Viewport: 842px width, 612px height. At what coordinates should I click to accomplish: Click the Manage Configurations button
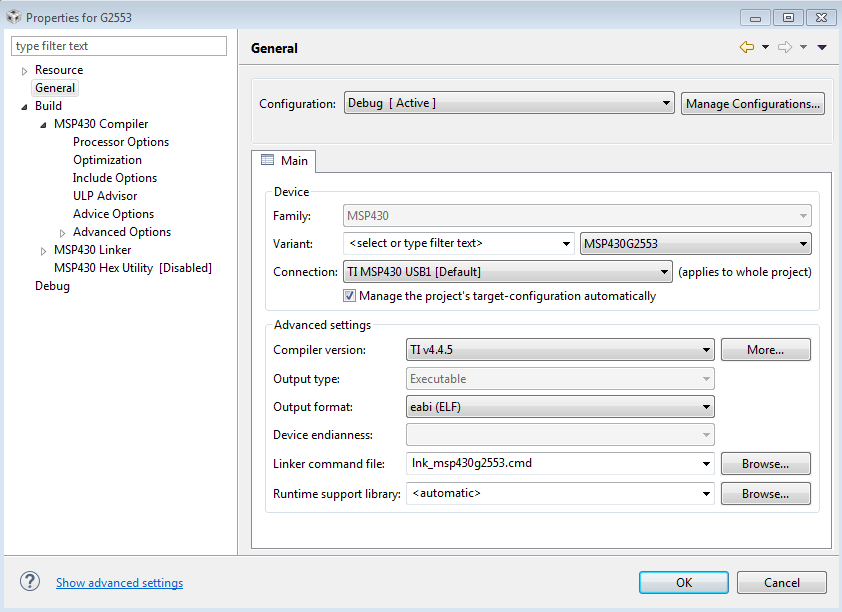click(753, 104)
